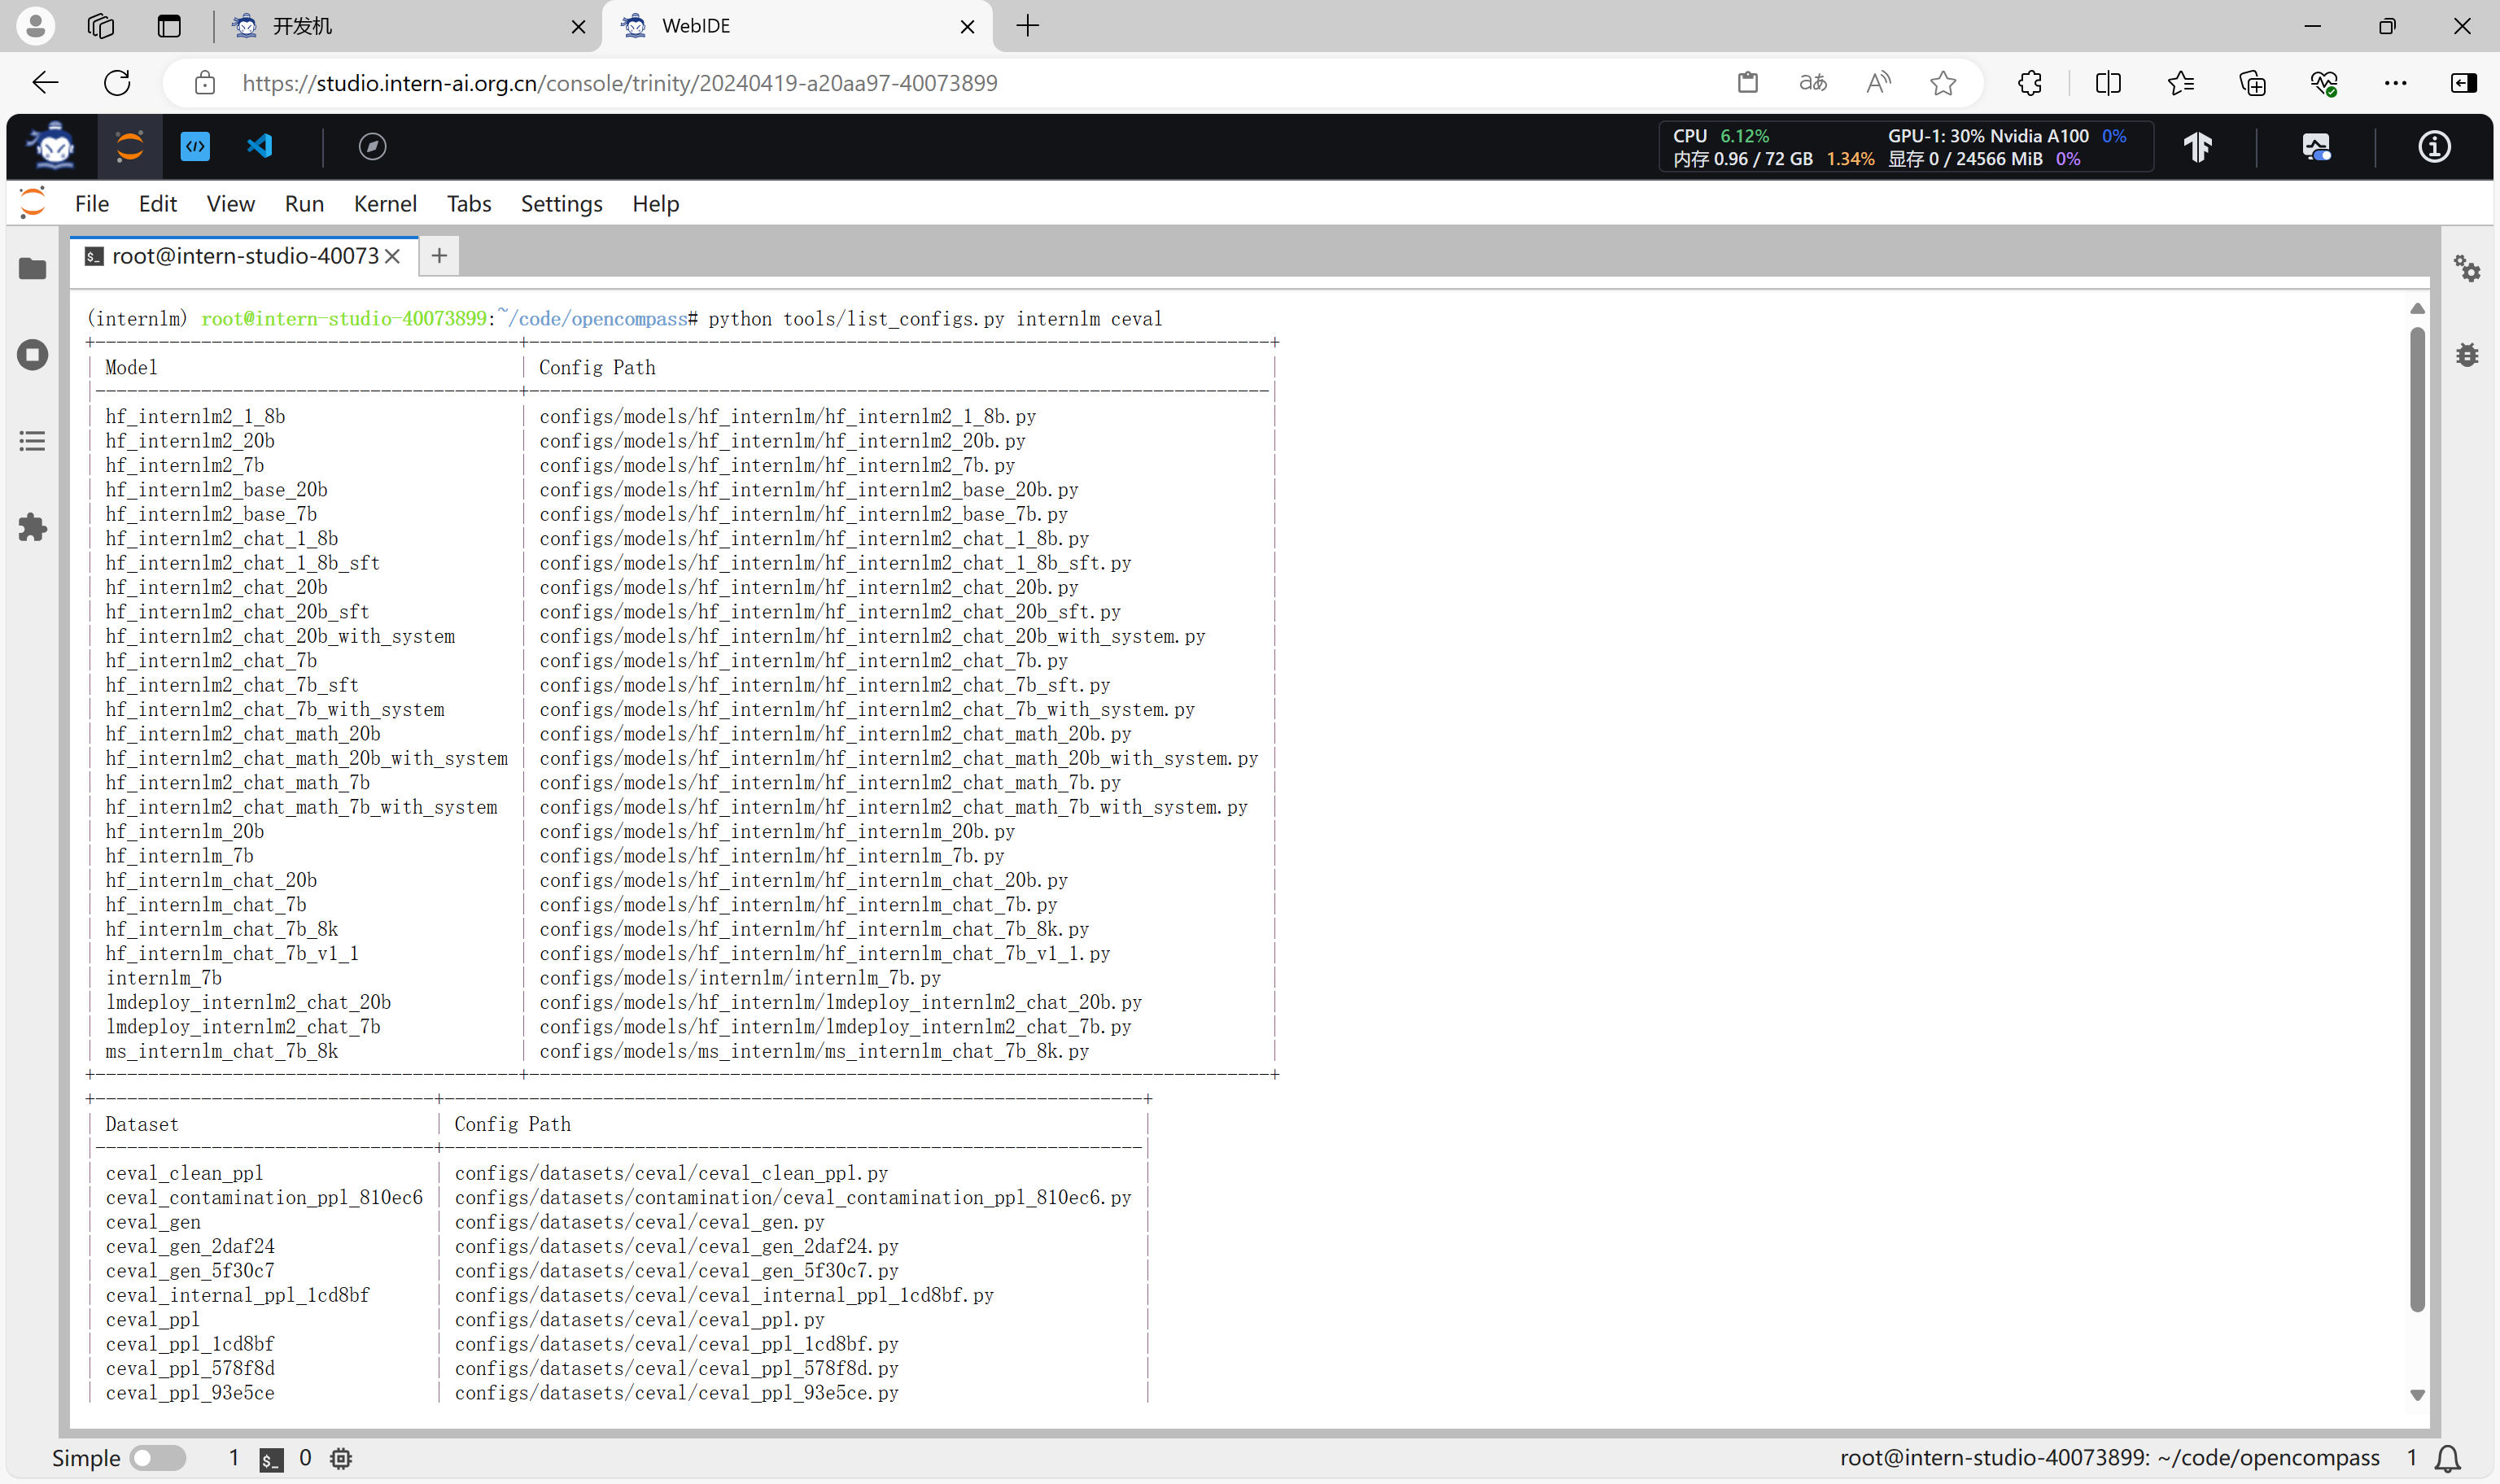Switch to the JupyterLab icon
This screenshot has height=1484, width=2500.
[130, 147]
